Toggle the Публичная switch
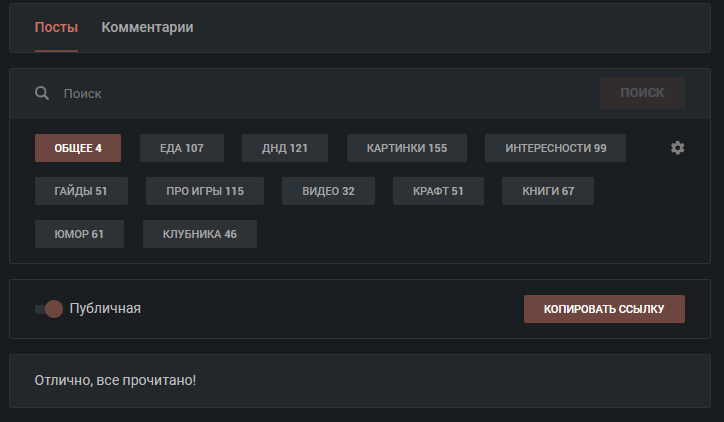The width and height of the screenshot is (724, 422). click(49, 309)
